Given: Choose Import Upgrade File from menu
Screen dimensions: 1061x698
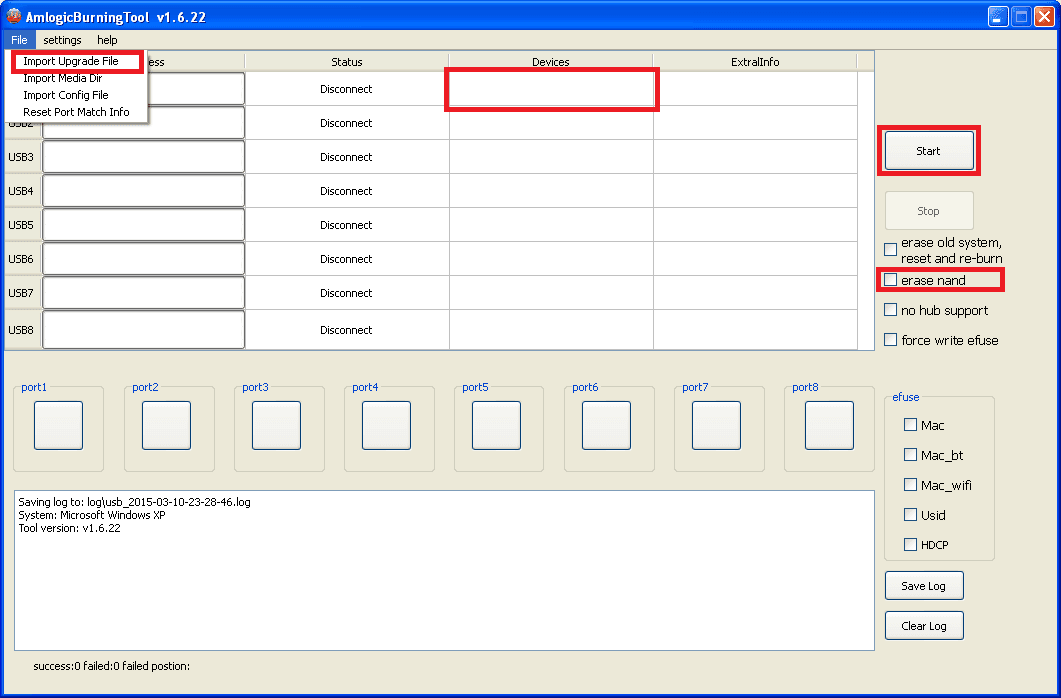Looking at the screenshot, I should point(71,61).
